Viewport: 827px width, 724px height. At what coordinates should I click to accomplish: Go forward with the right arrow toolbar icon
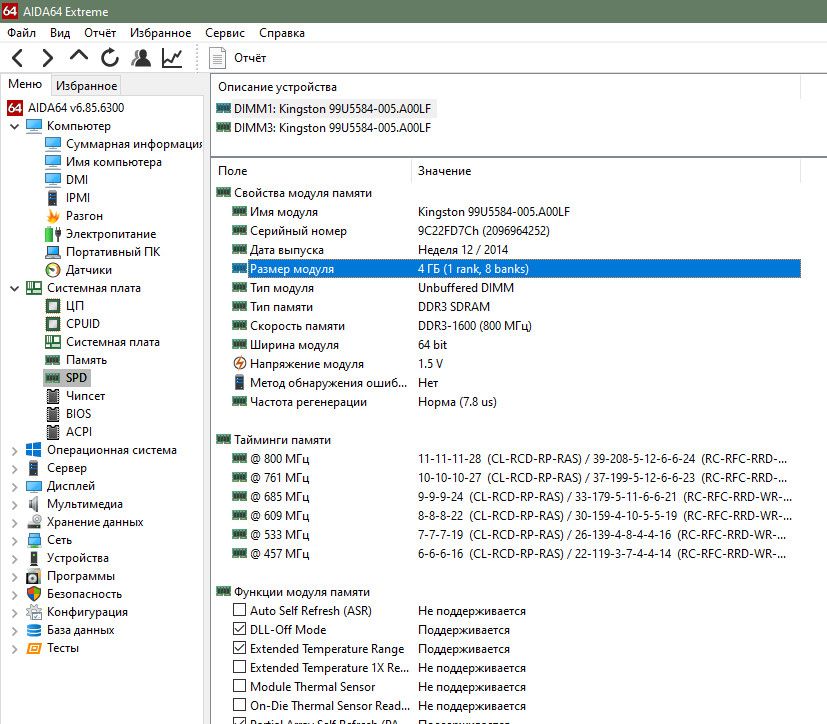pos(47,57)
